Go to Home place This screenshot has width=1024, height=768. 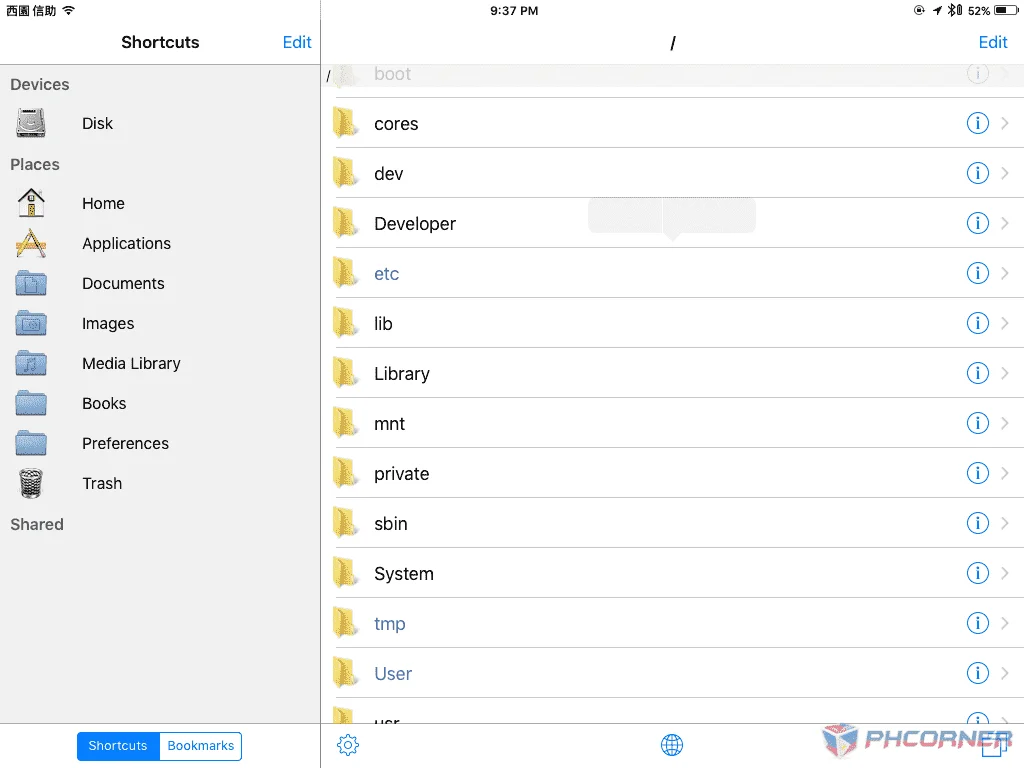103,203
